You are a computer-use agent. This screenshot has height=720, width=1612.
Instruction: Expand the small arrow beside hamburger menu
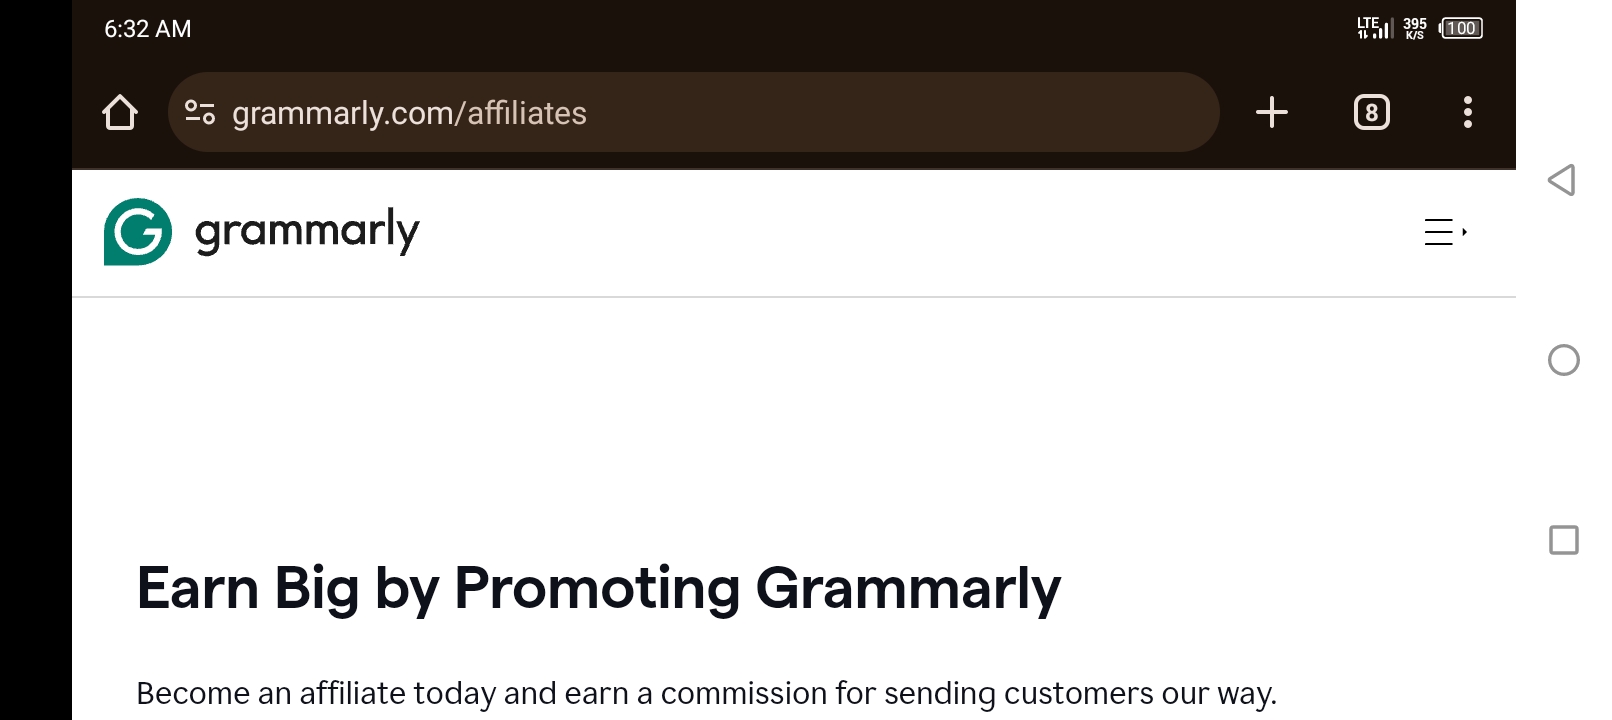pos(1464,232)
